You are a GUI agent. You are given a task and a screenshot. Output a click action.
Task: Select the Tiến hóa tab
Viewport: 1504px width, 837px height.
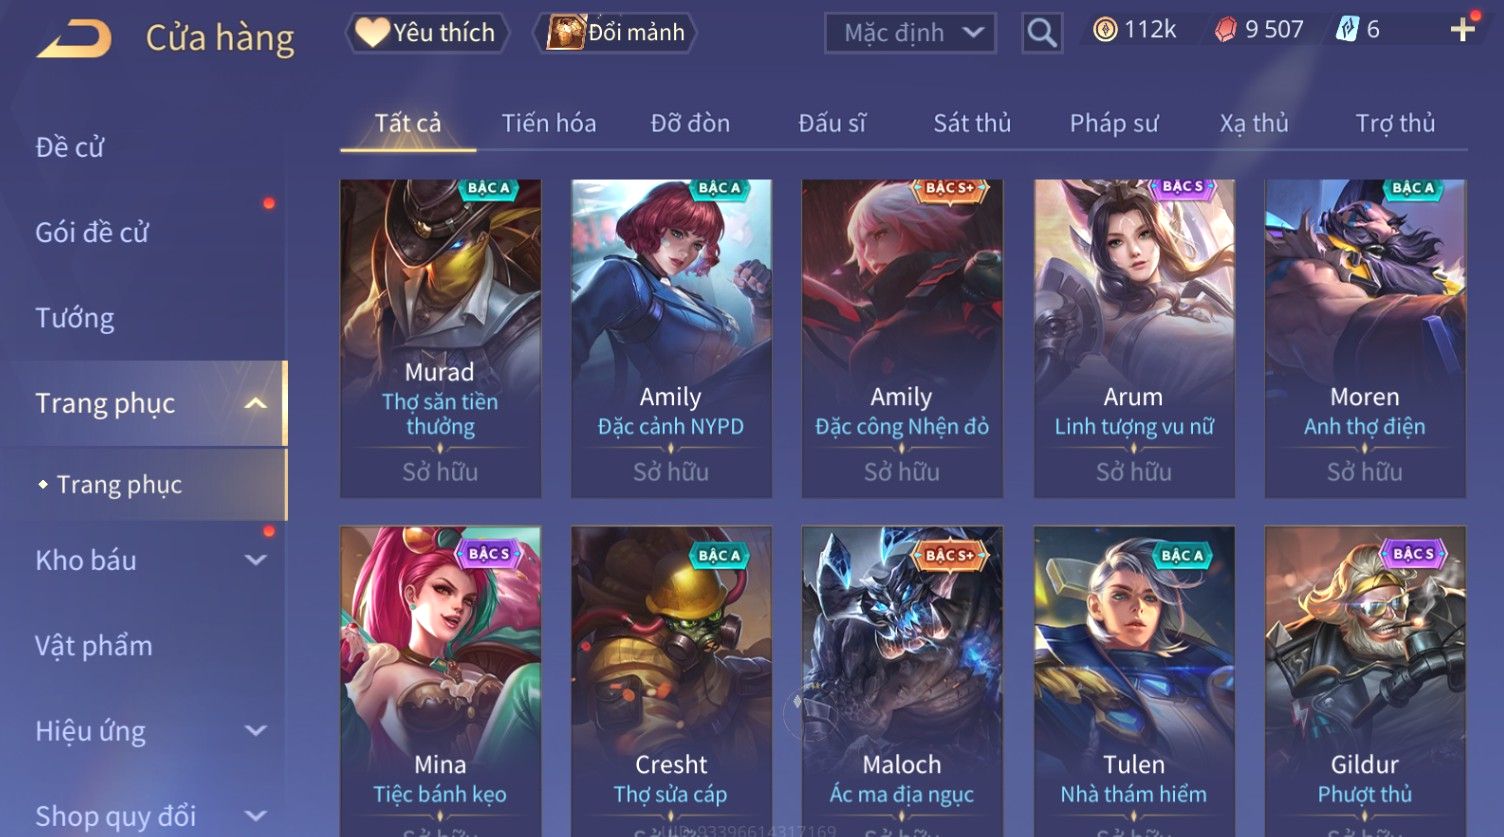tap(549, 123)
